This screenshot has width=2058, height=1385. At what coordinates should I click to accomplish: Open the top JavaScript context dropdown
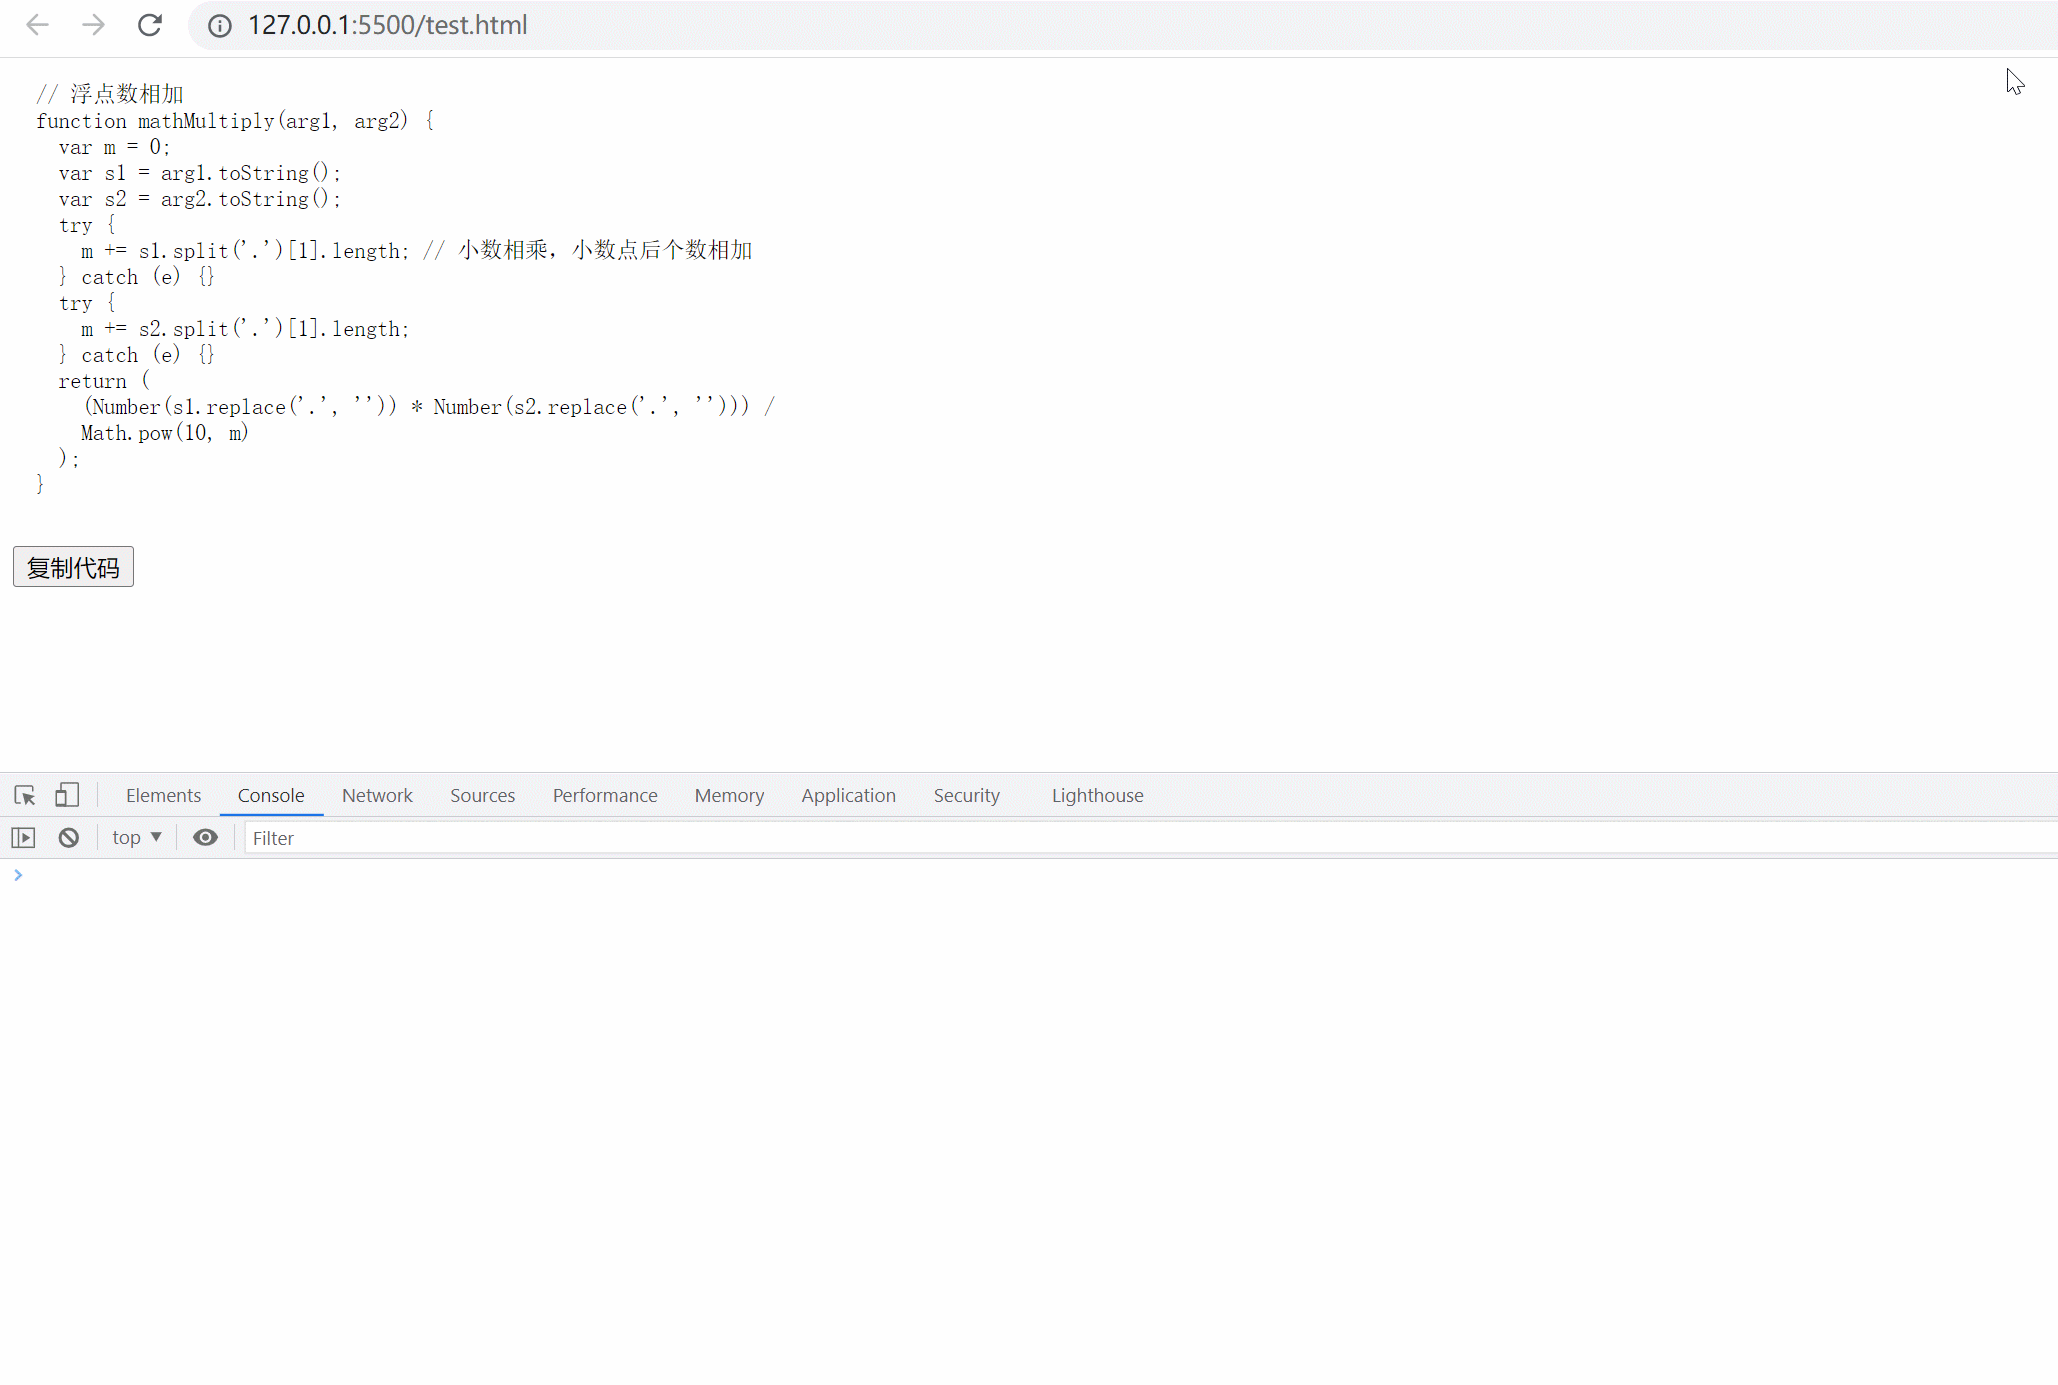[136, 838]
